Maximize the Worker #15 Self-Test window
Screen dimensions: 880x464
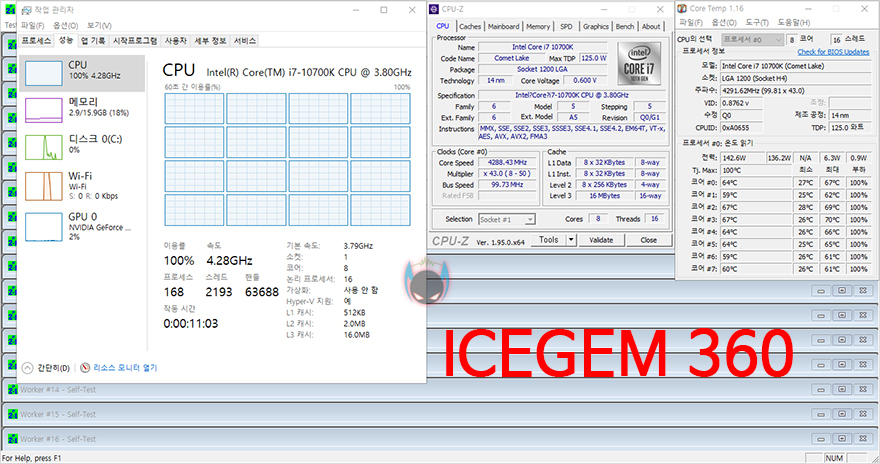(x=842, y=414)
